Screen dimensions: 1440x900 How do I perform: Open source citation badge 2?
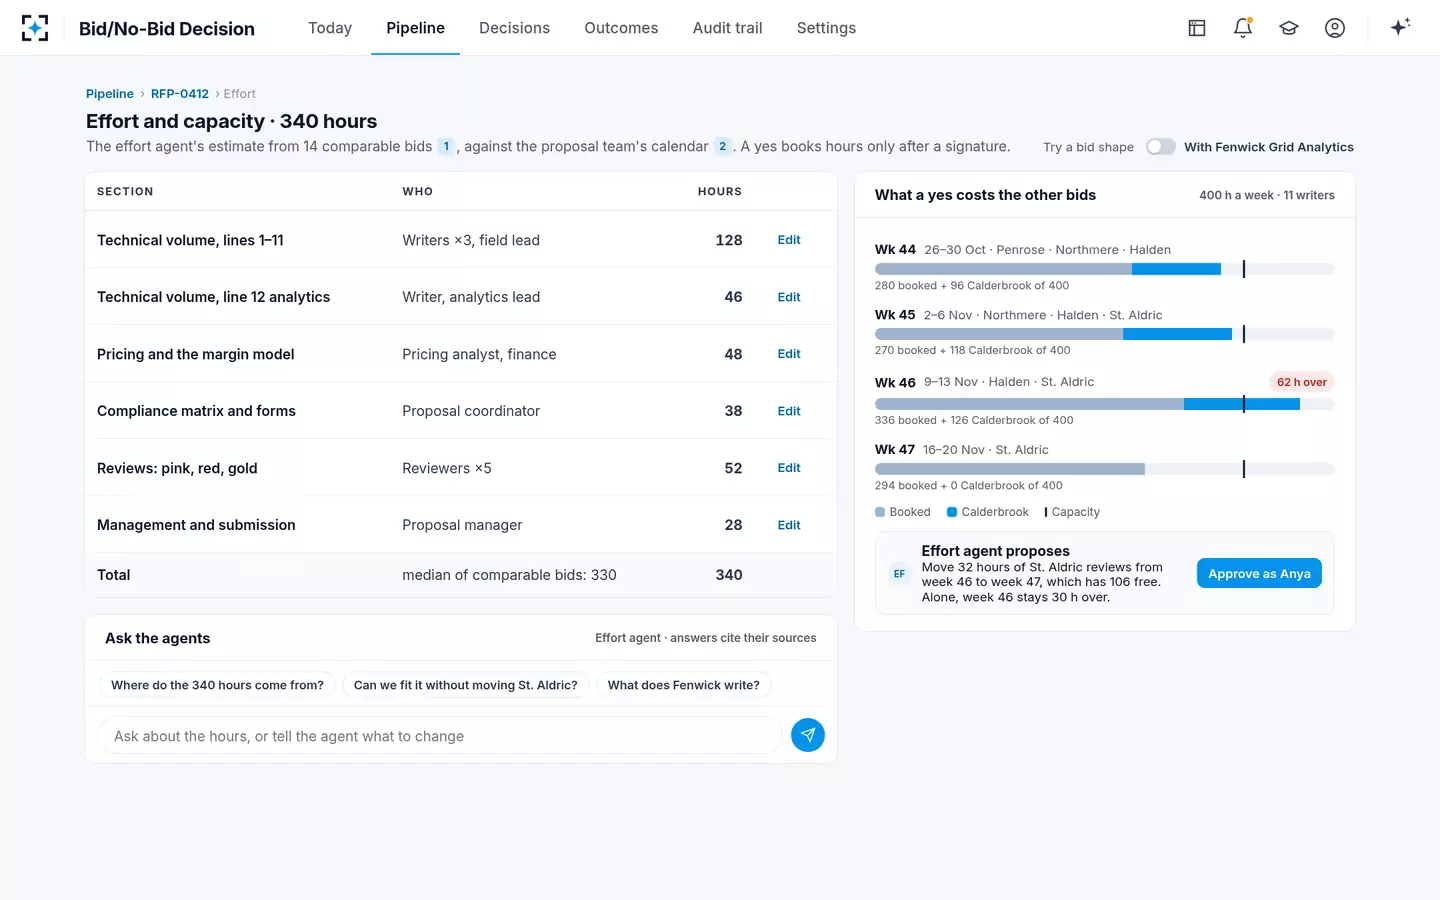point(723,146)
